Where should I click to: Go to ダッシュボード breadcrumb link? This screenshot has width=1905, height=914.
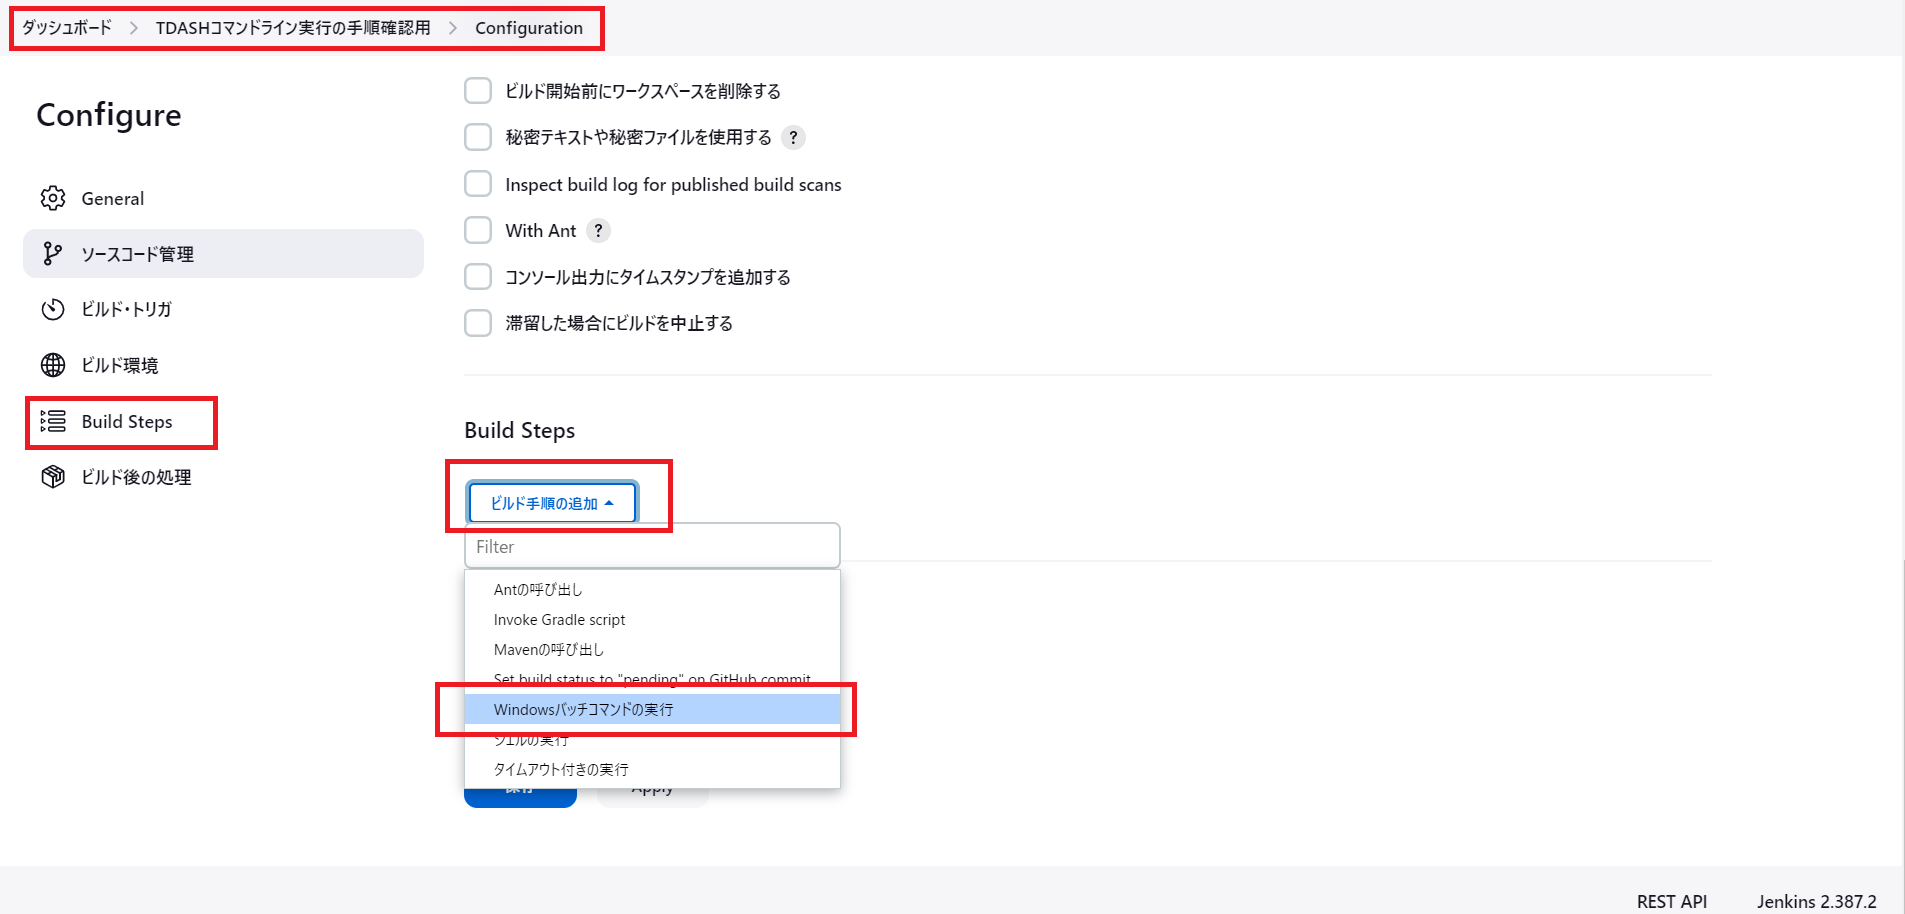tap(67, 28)
